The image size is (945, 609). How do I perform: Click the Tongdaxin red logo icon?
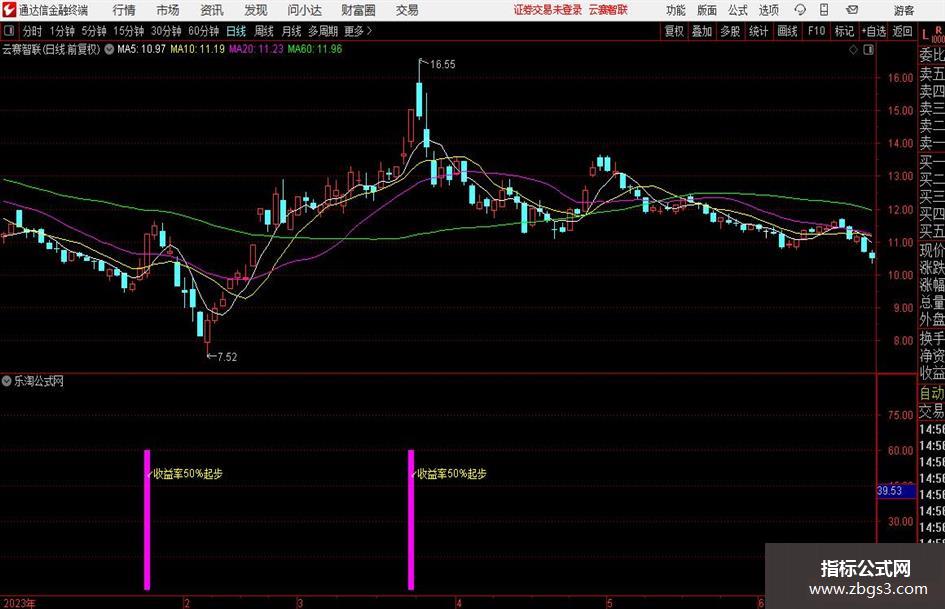point(9,10)
